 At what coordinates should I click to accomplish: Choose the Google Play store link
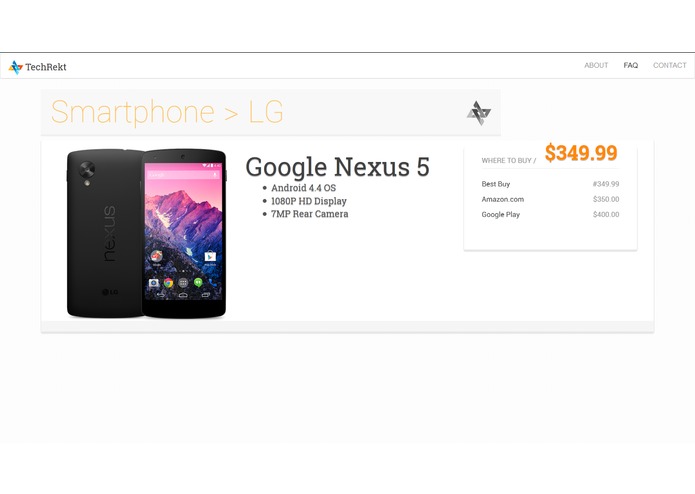click(x=500, y=214)
